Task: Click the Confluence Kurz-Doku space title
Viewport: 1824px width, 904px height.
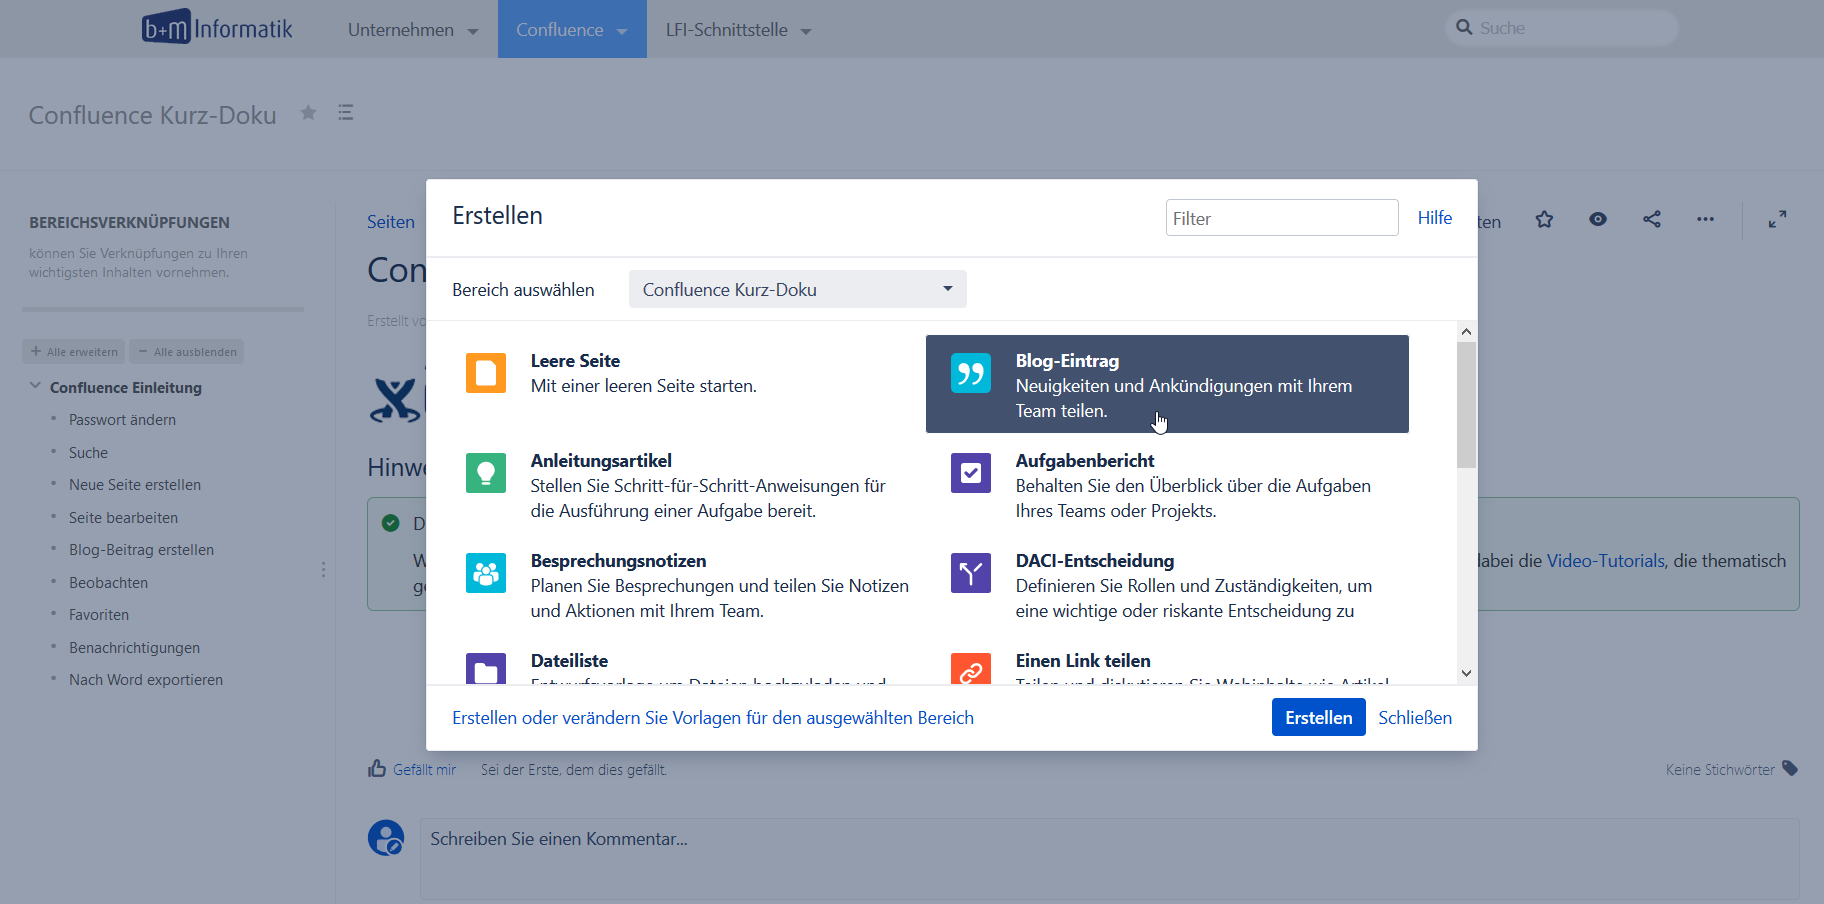Action: tap(152, 115)
